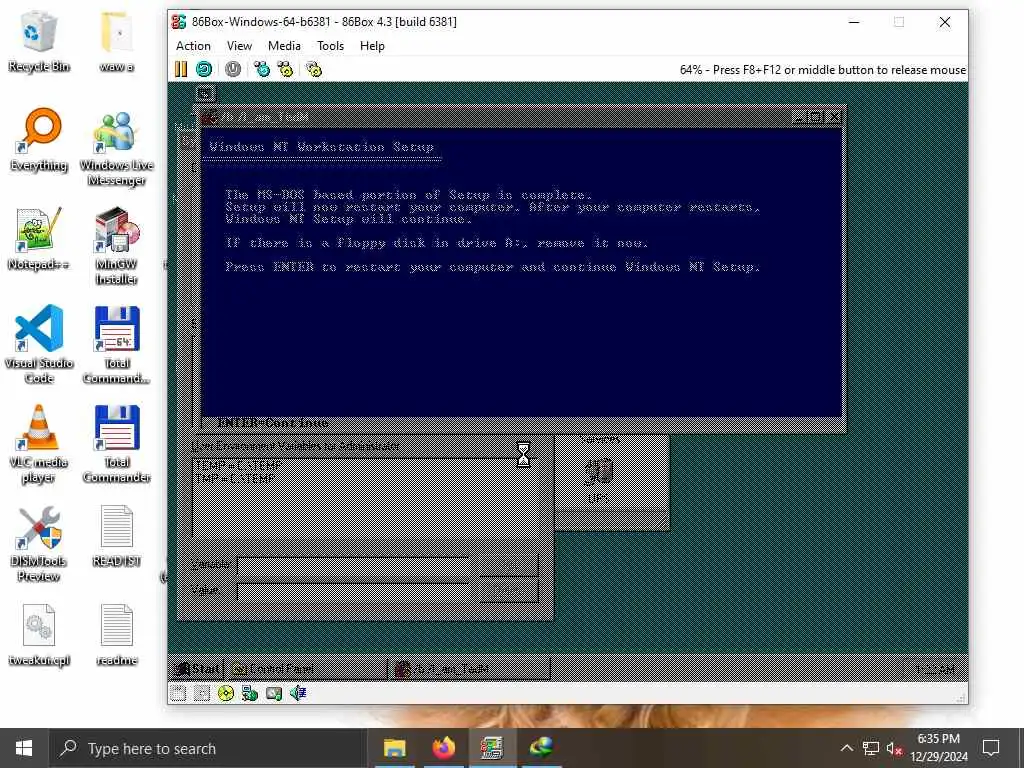Select the TEMP=C:\TEMP variable row

pos(238,466)
